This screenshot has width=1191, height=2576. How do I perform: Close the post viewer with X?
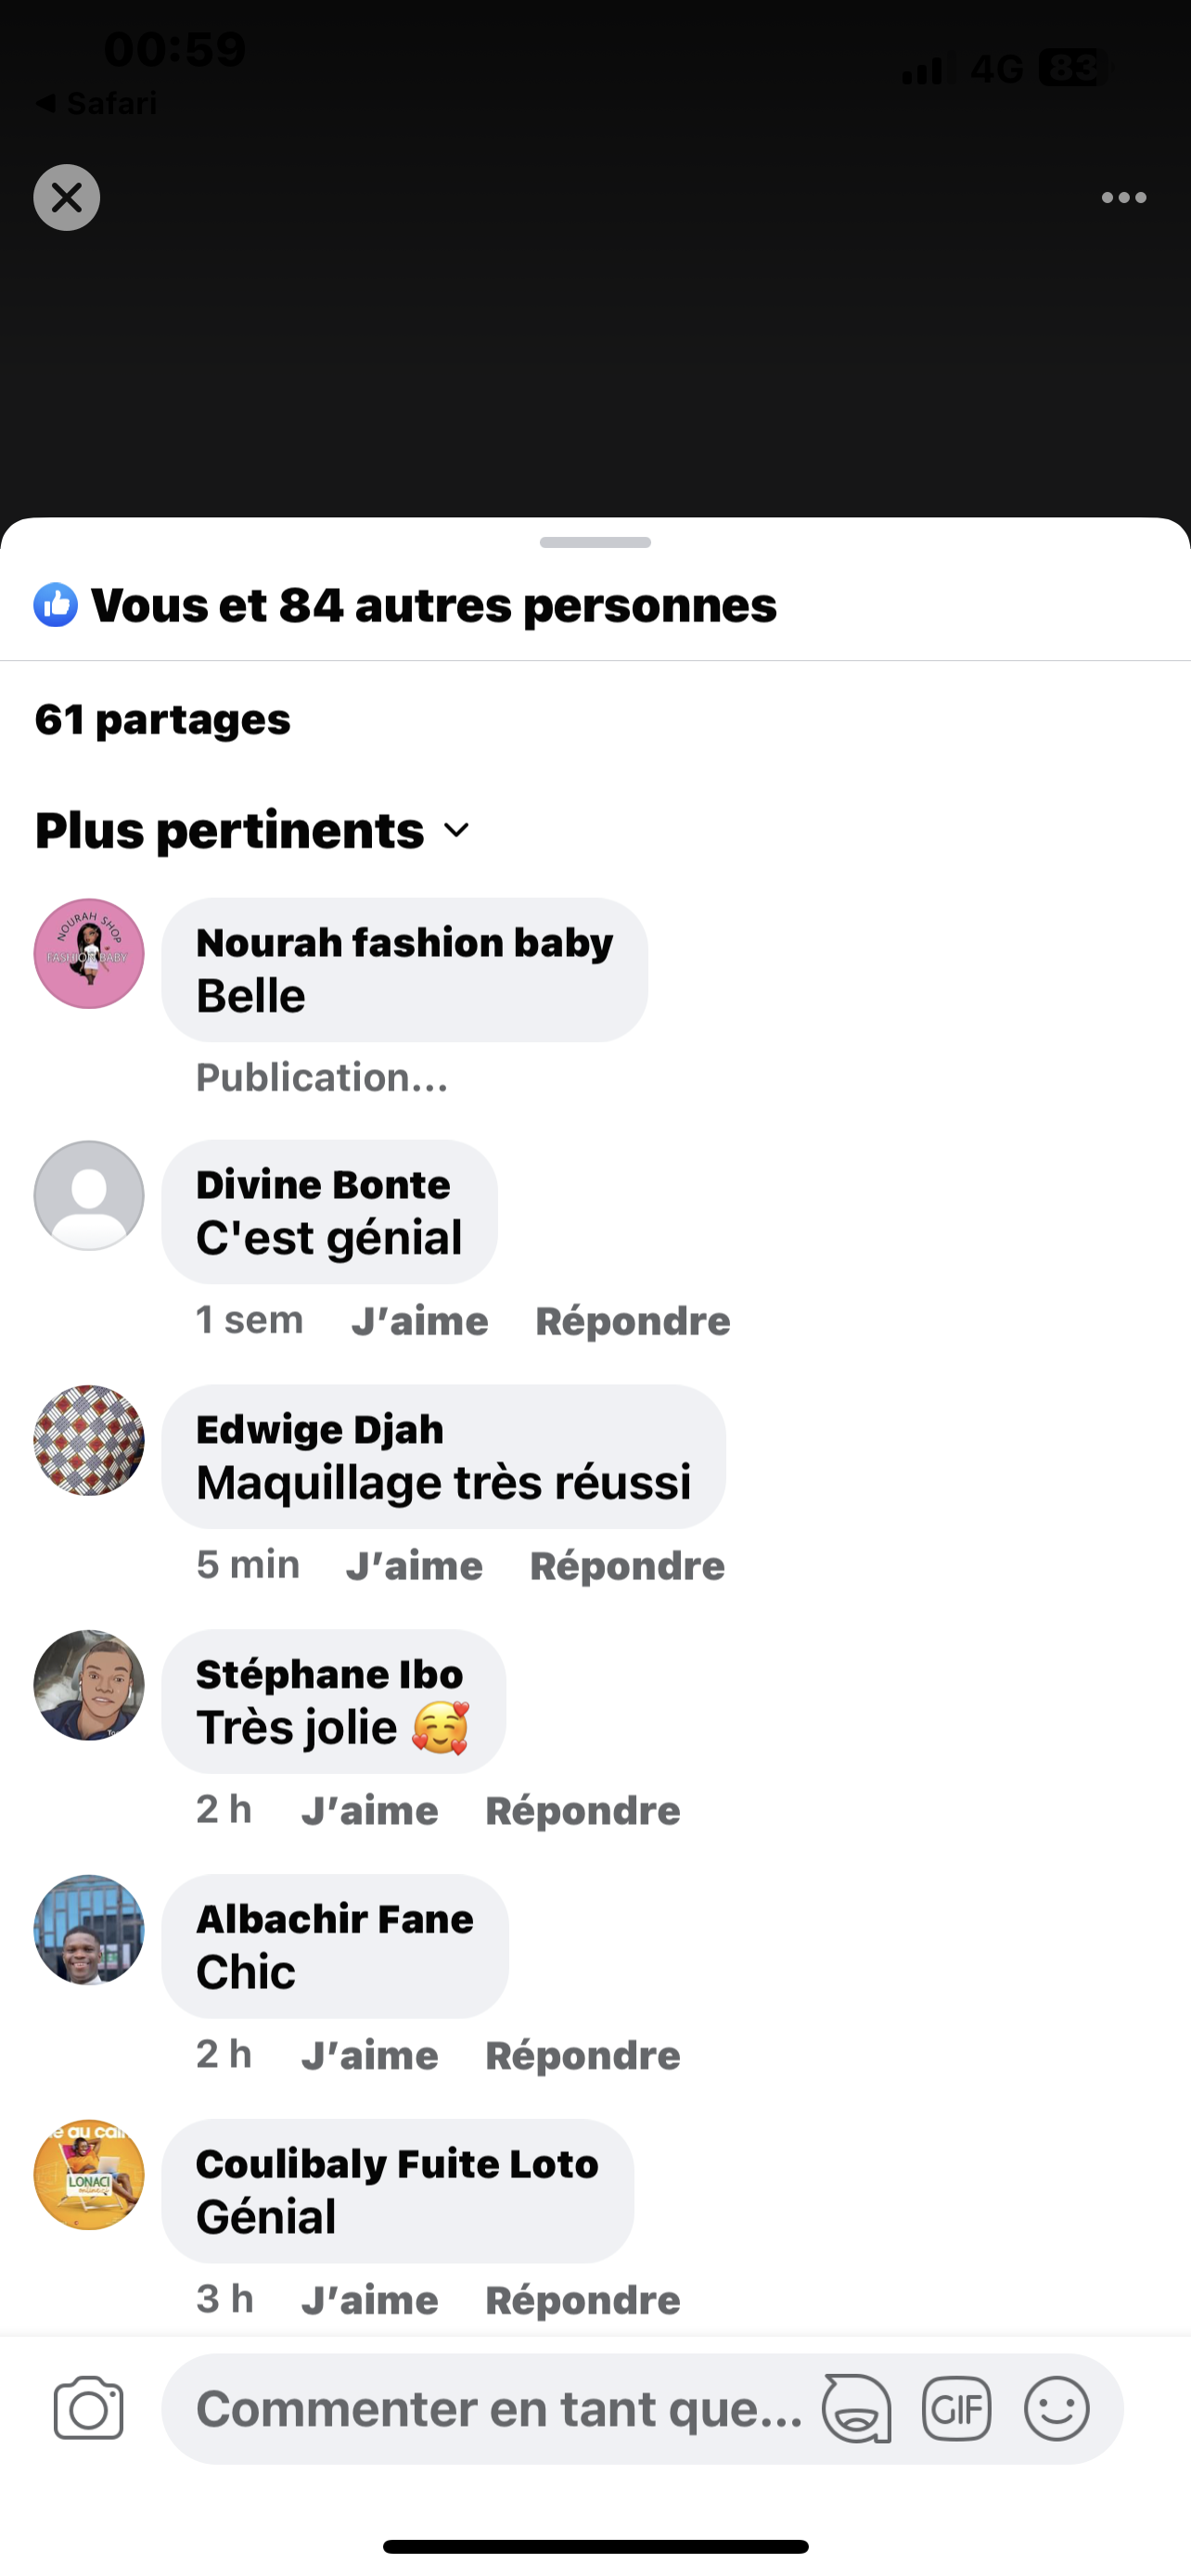tap(67, 197)
